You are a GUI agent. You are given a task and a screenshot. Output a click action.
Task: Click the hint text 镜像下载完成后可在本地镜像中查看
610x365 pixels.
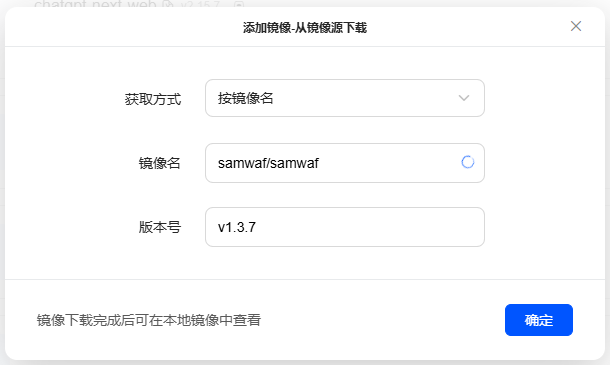click(x=149, y=320)
